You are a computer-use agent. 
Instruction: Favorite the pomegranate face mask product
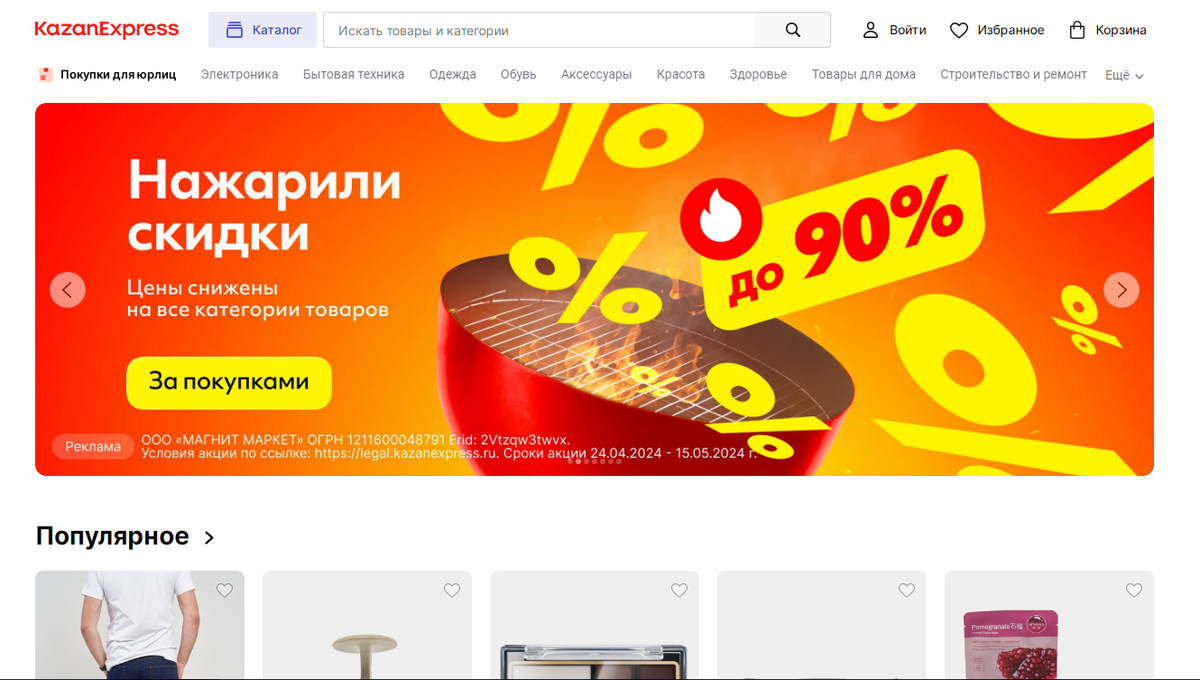pos(1133,590)
